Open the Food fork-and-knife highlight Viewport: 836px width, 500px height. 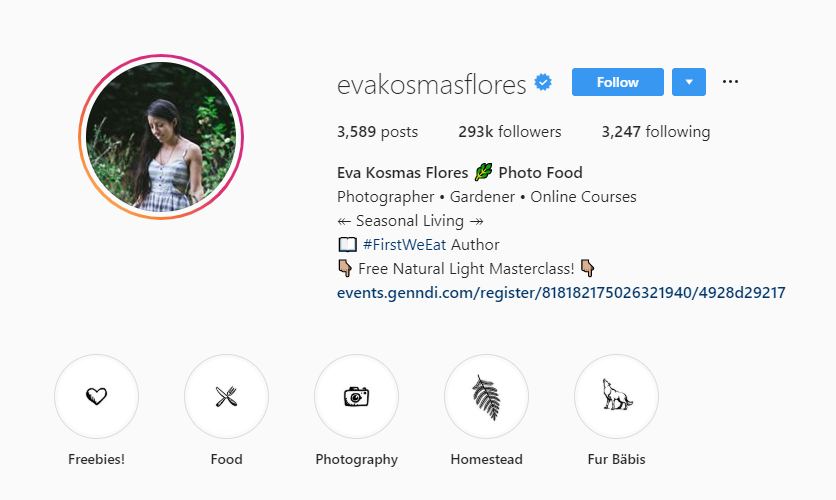point(227,397)
